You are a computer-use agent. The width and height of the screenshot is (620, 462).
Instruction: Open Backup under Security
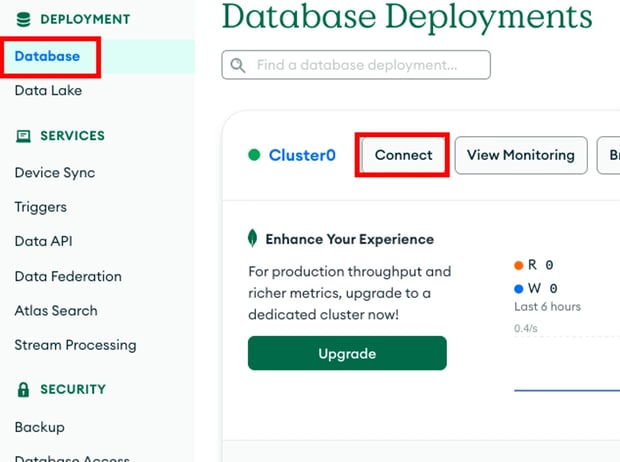click(x=40, y=427)
